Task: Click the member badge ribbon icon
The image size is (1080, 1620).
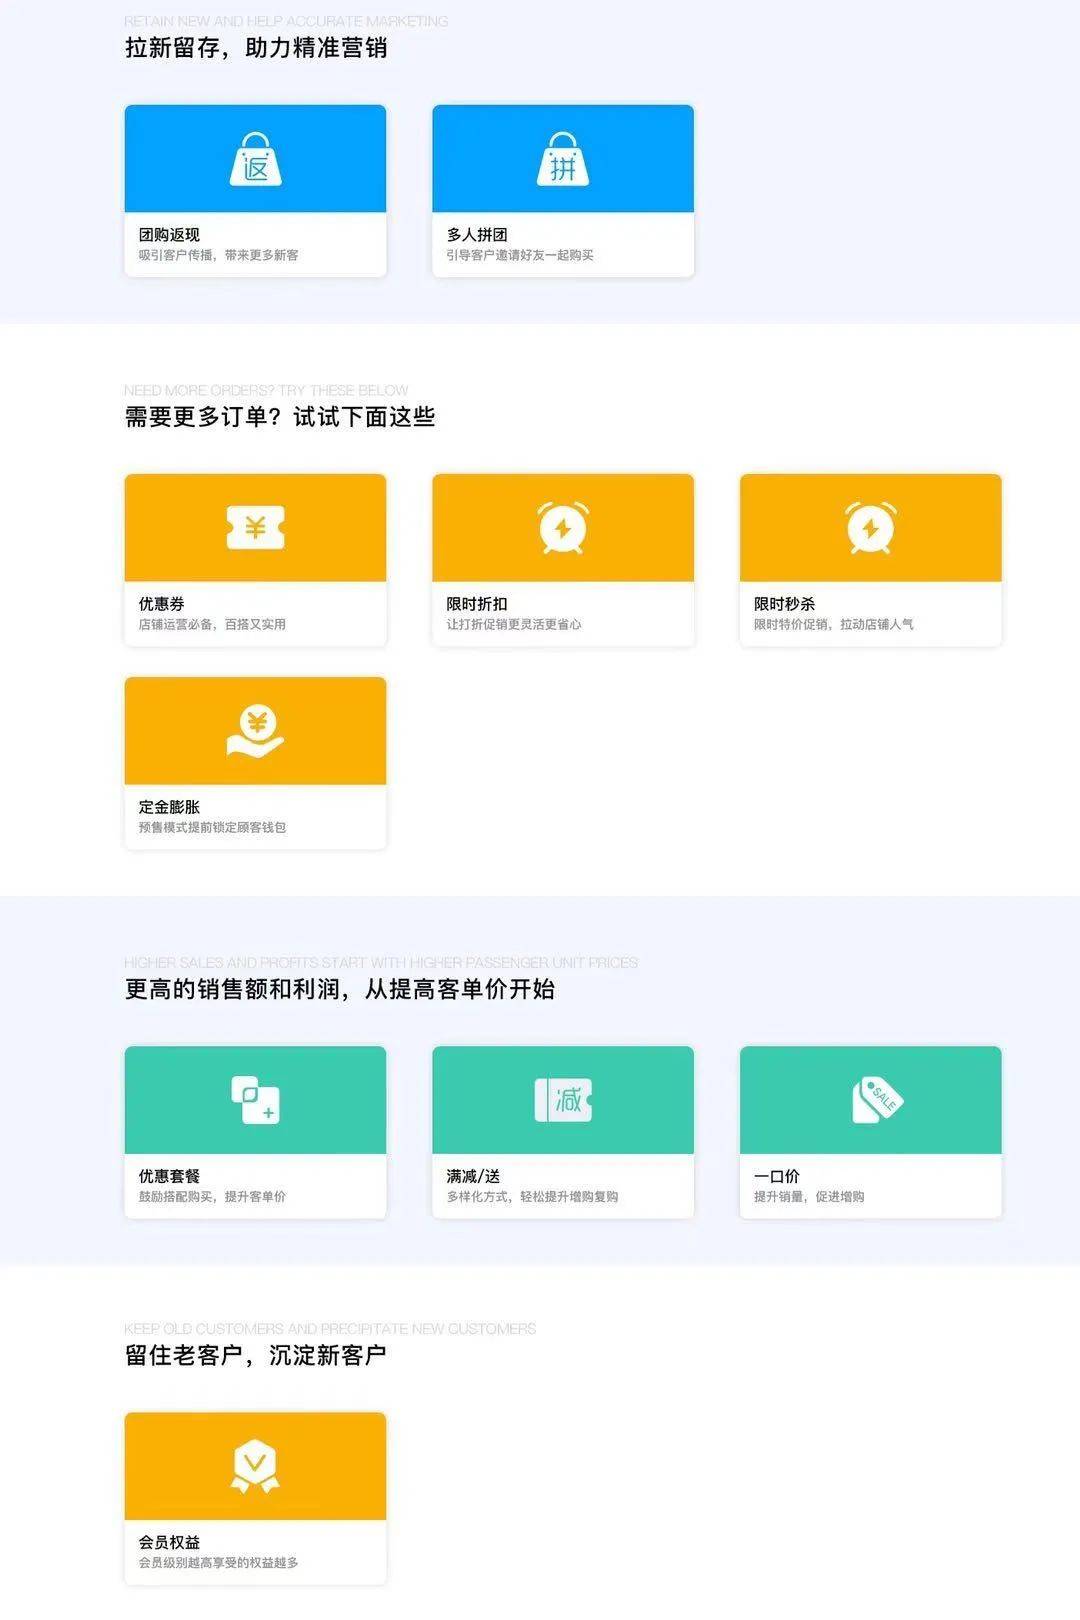Action: pos(255,1466)
